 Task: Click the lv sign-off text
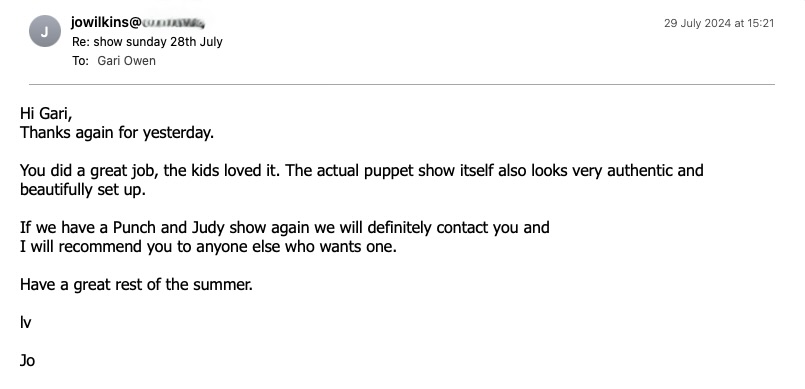click(25, 322)
